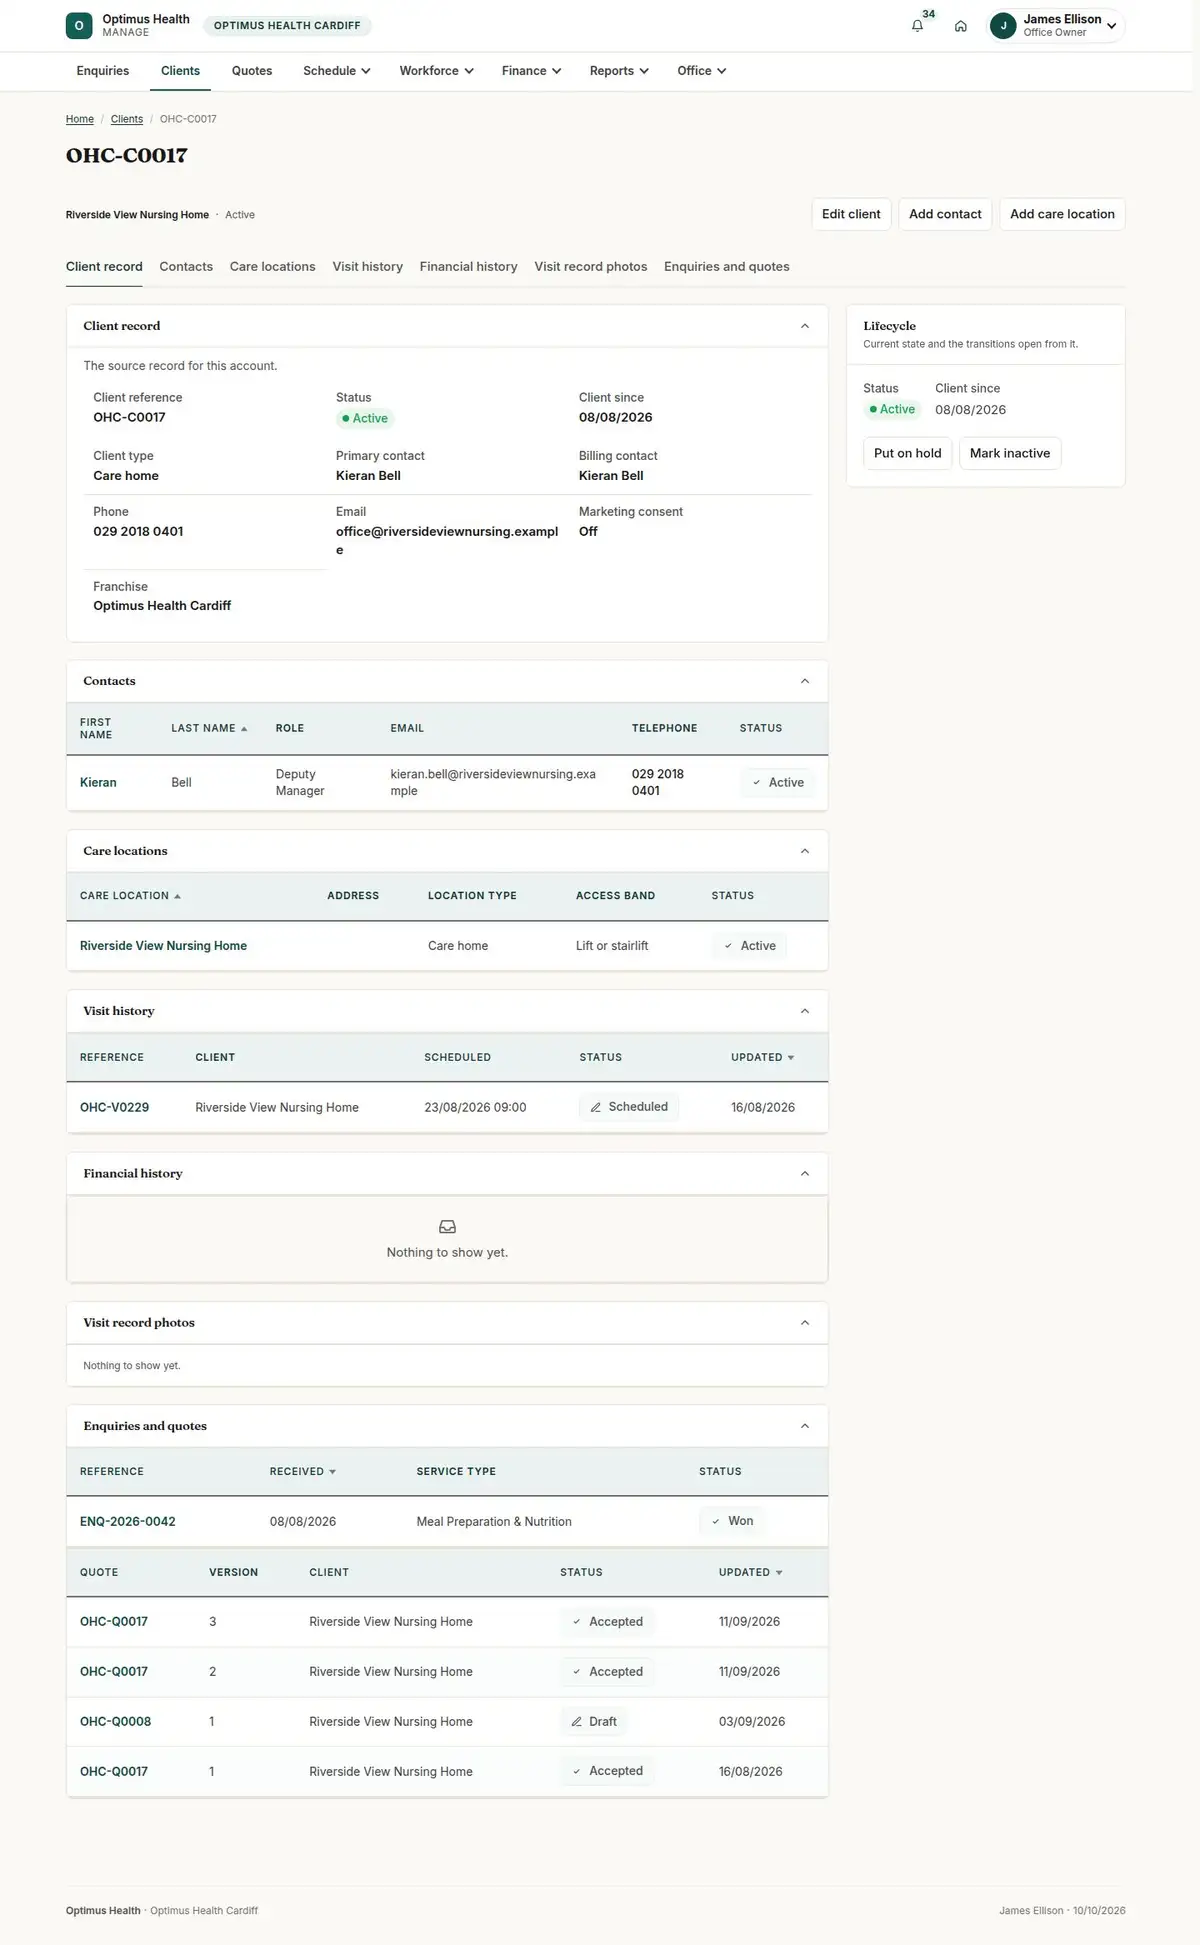Collapse the Enquiries and quotes chevron
The height and width of the screenshot is (1945, 1200).
click(805, 1426)
